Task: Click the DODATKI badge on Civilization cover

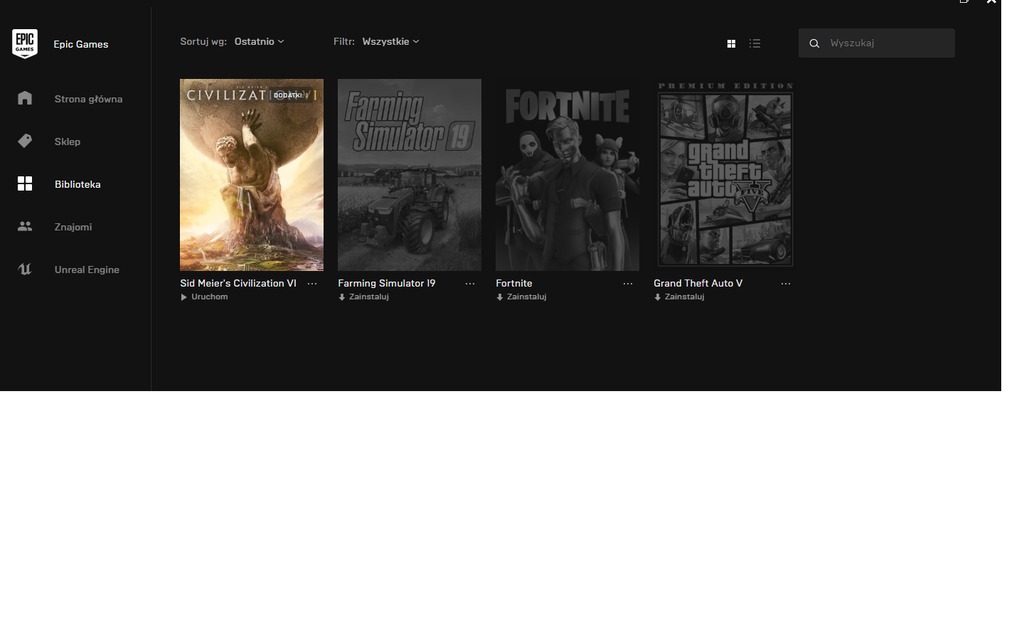Action: [x=287, y=95]
